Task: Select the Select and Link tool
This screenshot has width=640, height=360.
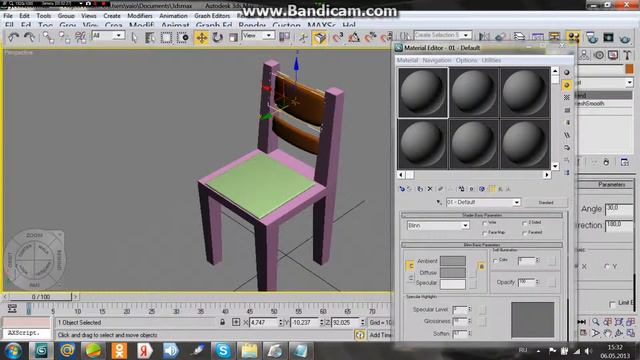Action: 48,38
